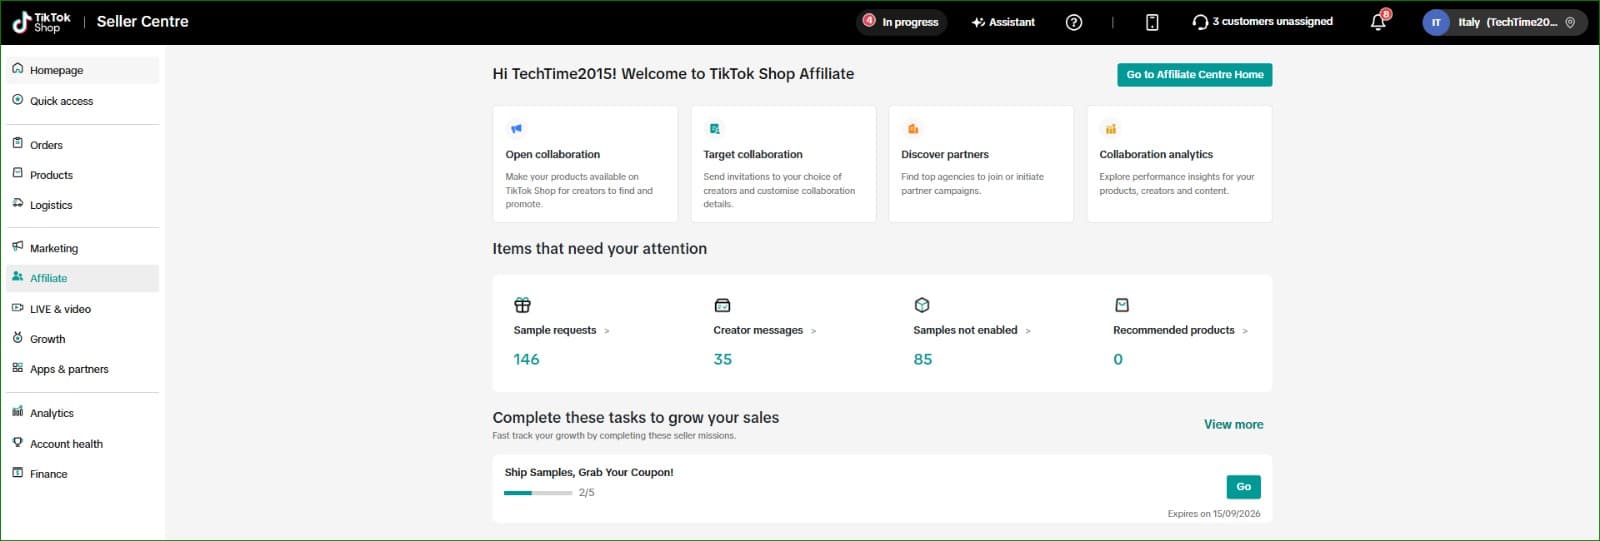Expand the Creator messages arrow

pyautogui.click(x=813, y=331)
